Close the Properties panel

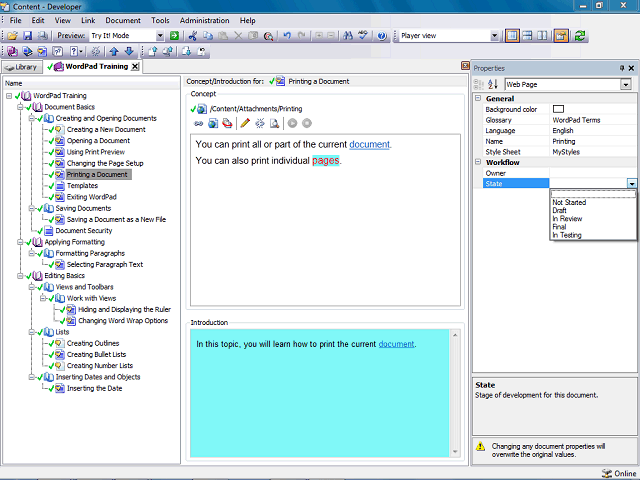[631, 68]
